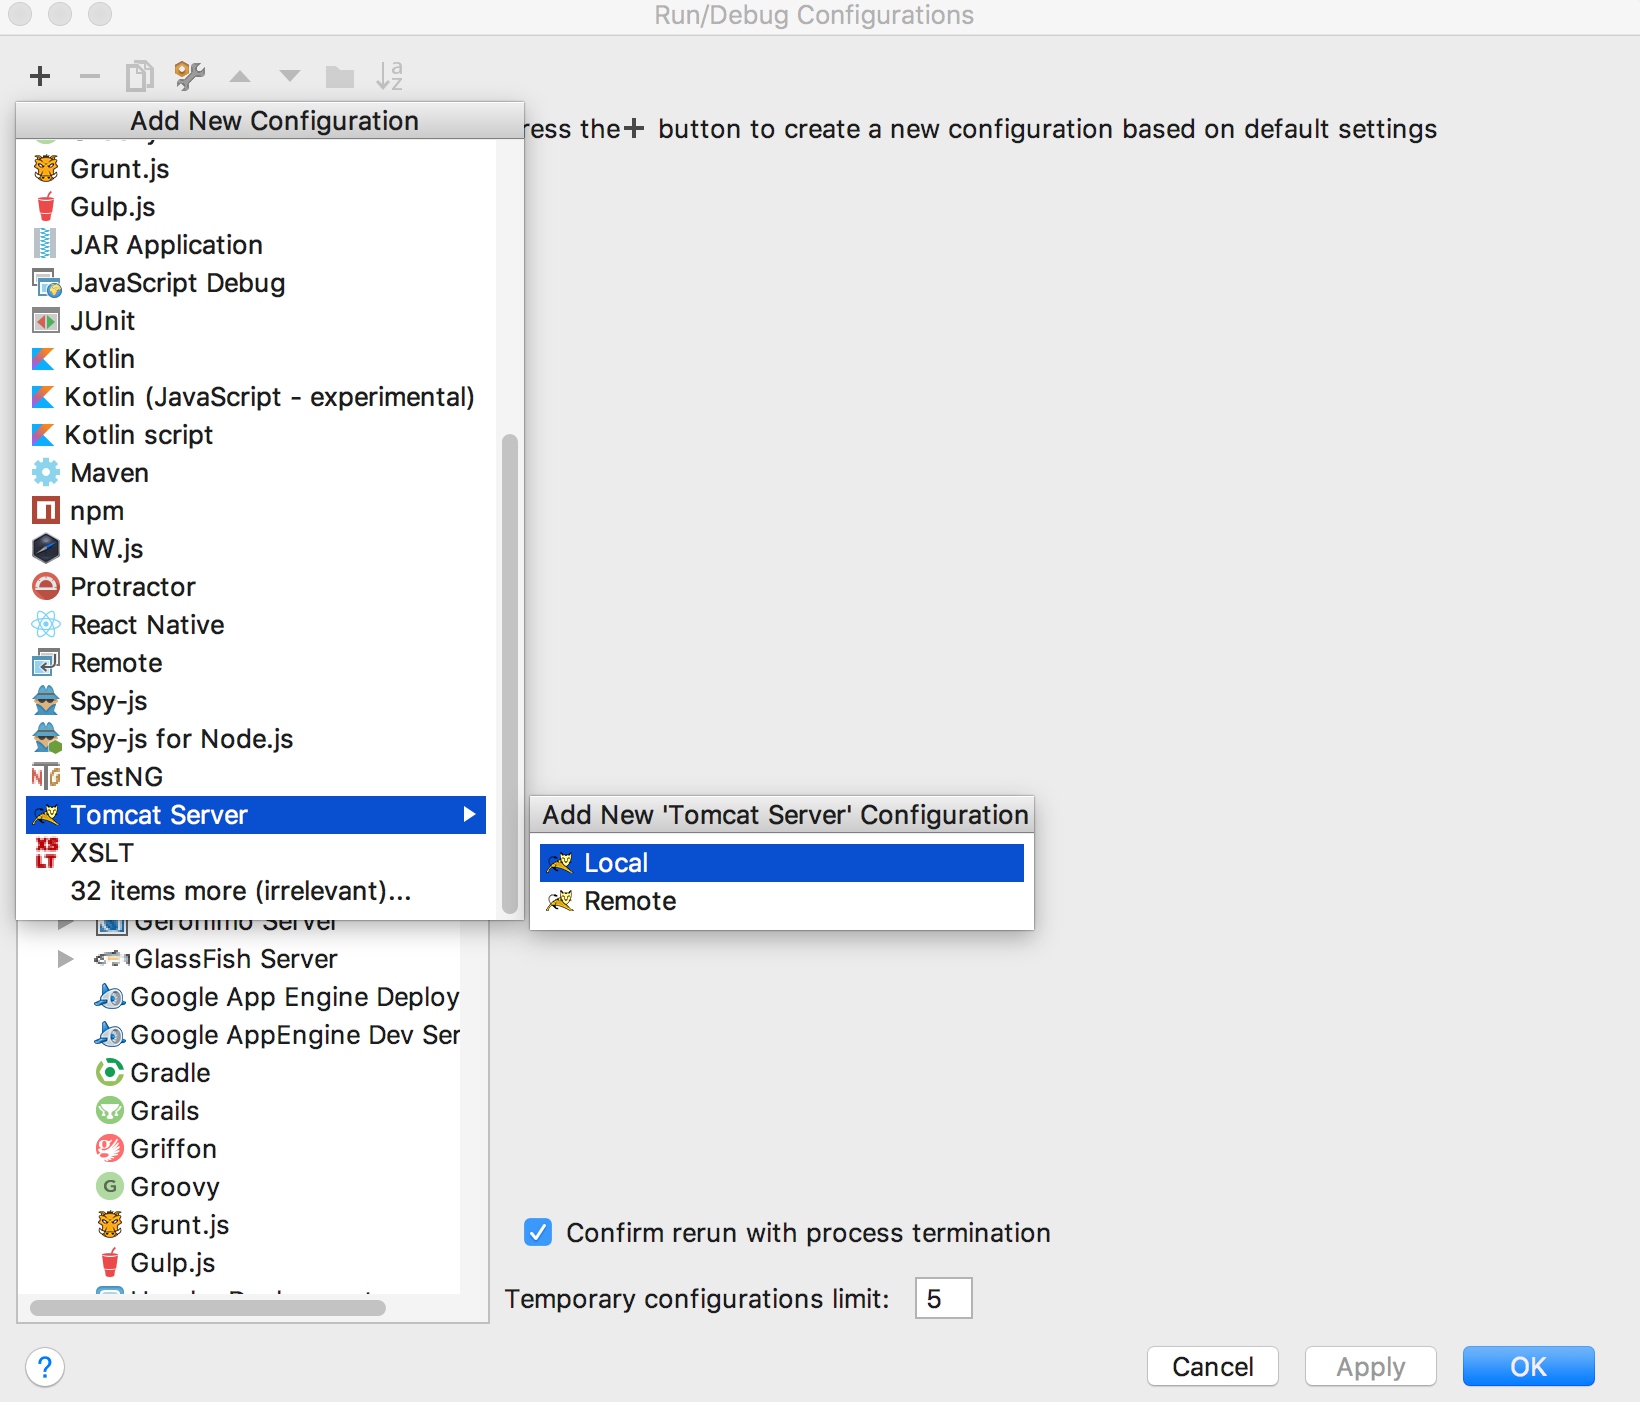This screenshot has height=1402, width=1640.
Task: Choose Kotlin (JavaScript - experimental) entry
Action: point(256,397)
